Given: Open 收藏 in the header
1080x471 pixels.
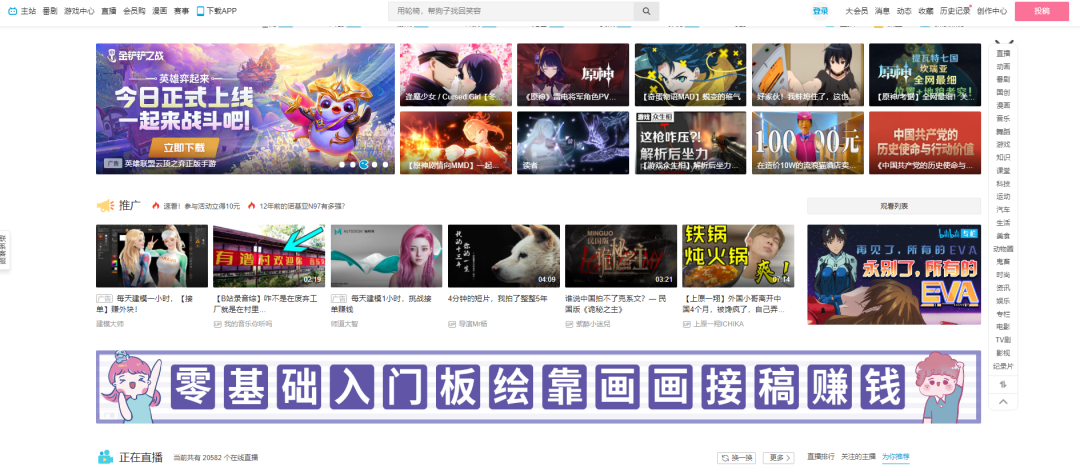Looking at the screenshot, I should pyautogui.click(x=926, y=11).
